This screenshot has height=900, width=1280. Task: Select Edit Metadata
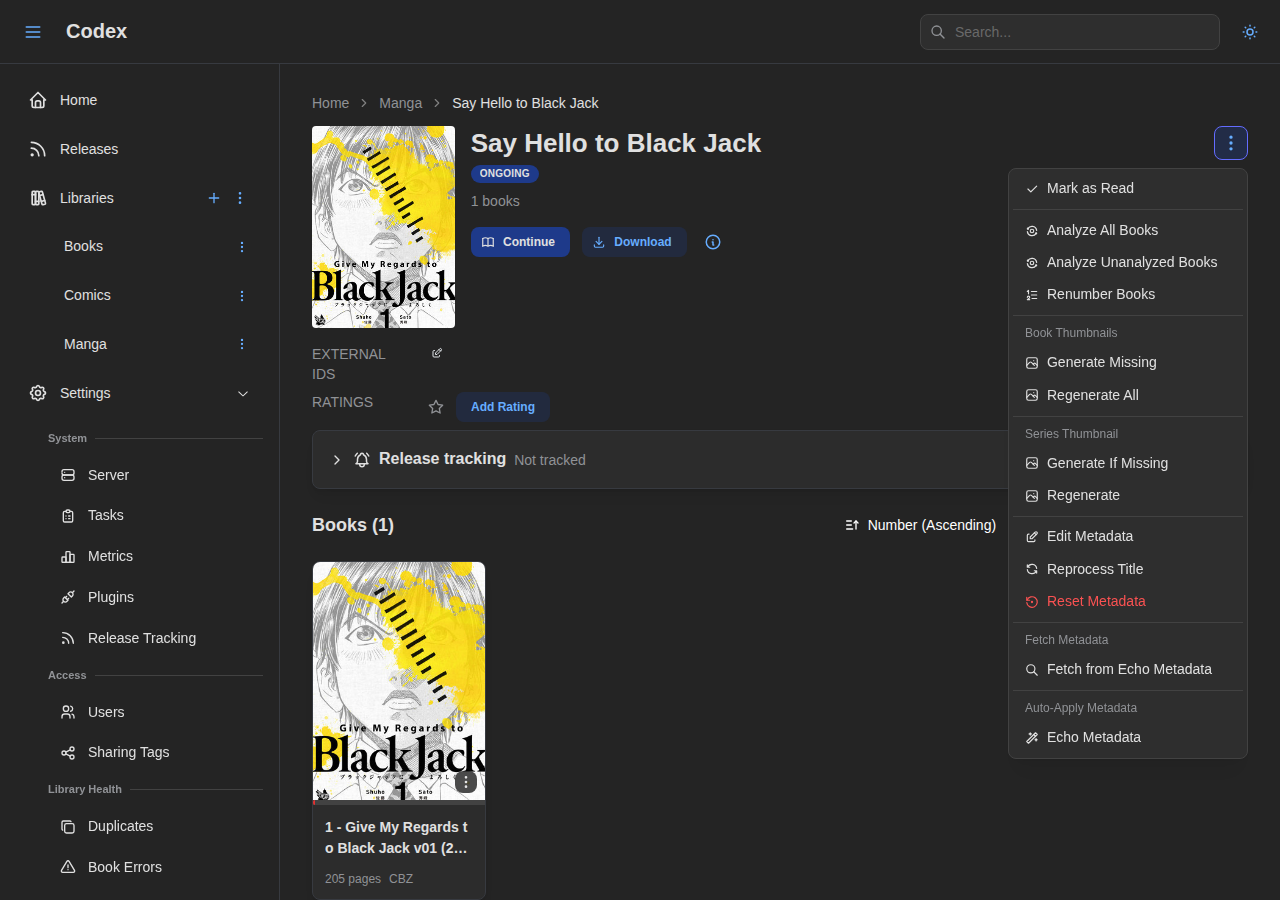click(1128, 536)
